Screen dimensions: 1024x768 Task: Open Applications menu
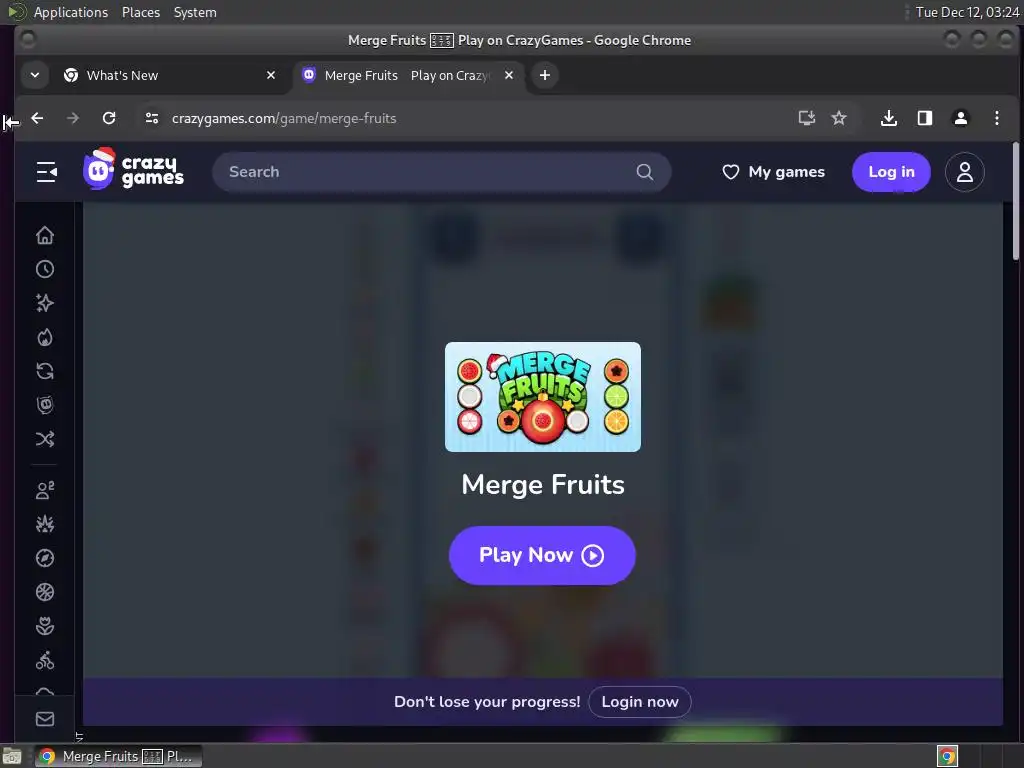click(71, 12)
